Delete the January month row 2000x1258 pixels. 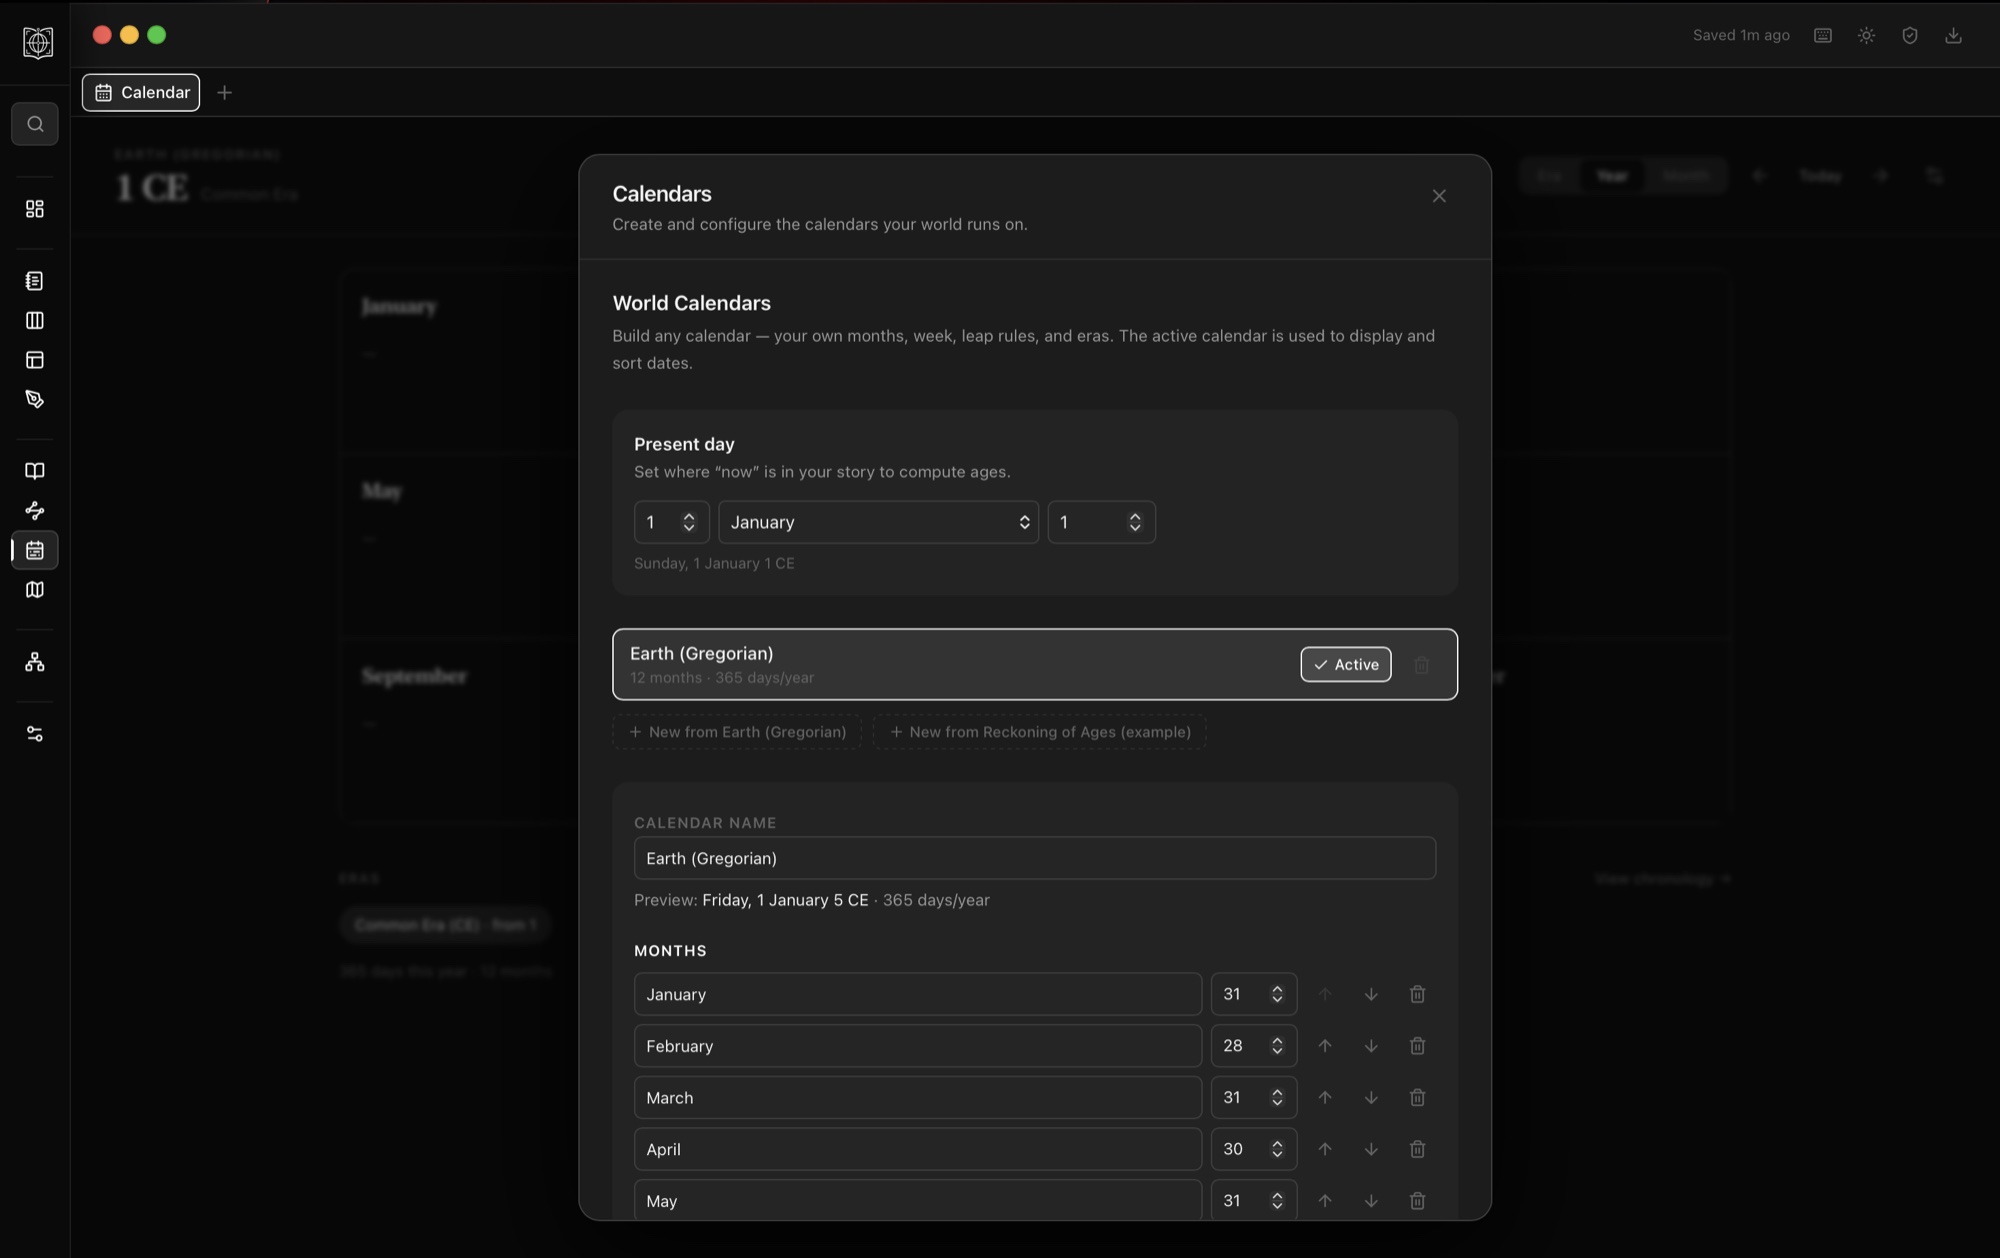point(1417,994)
